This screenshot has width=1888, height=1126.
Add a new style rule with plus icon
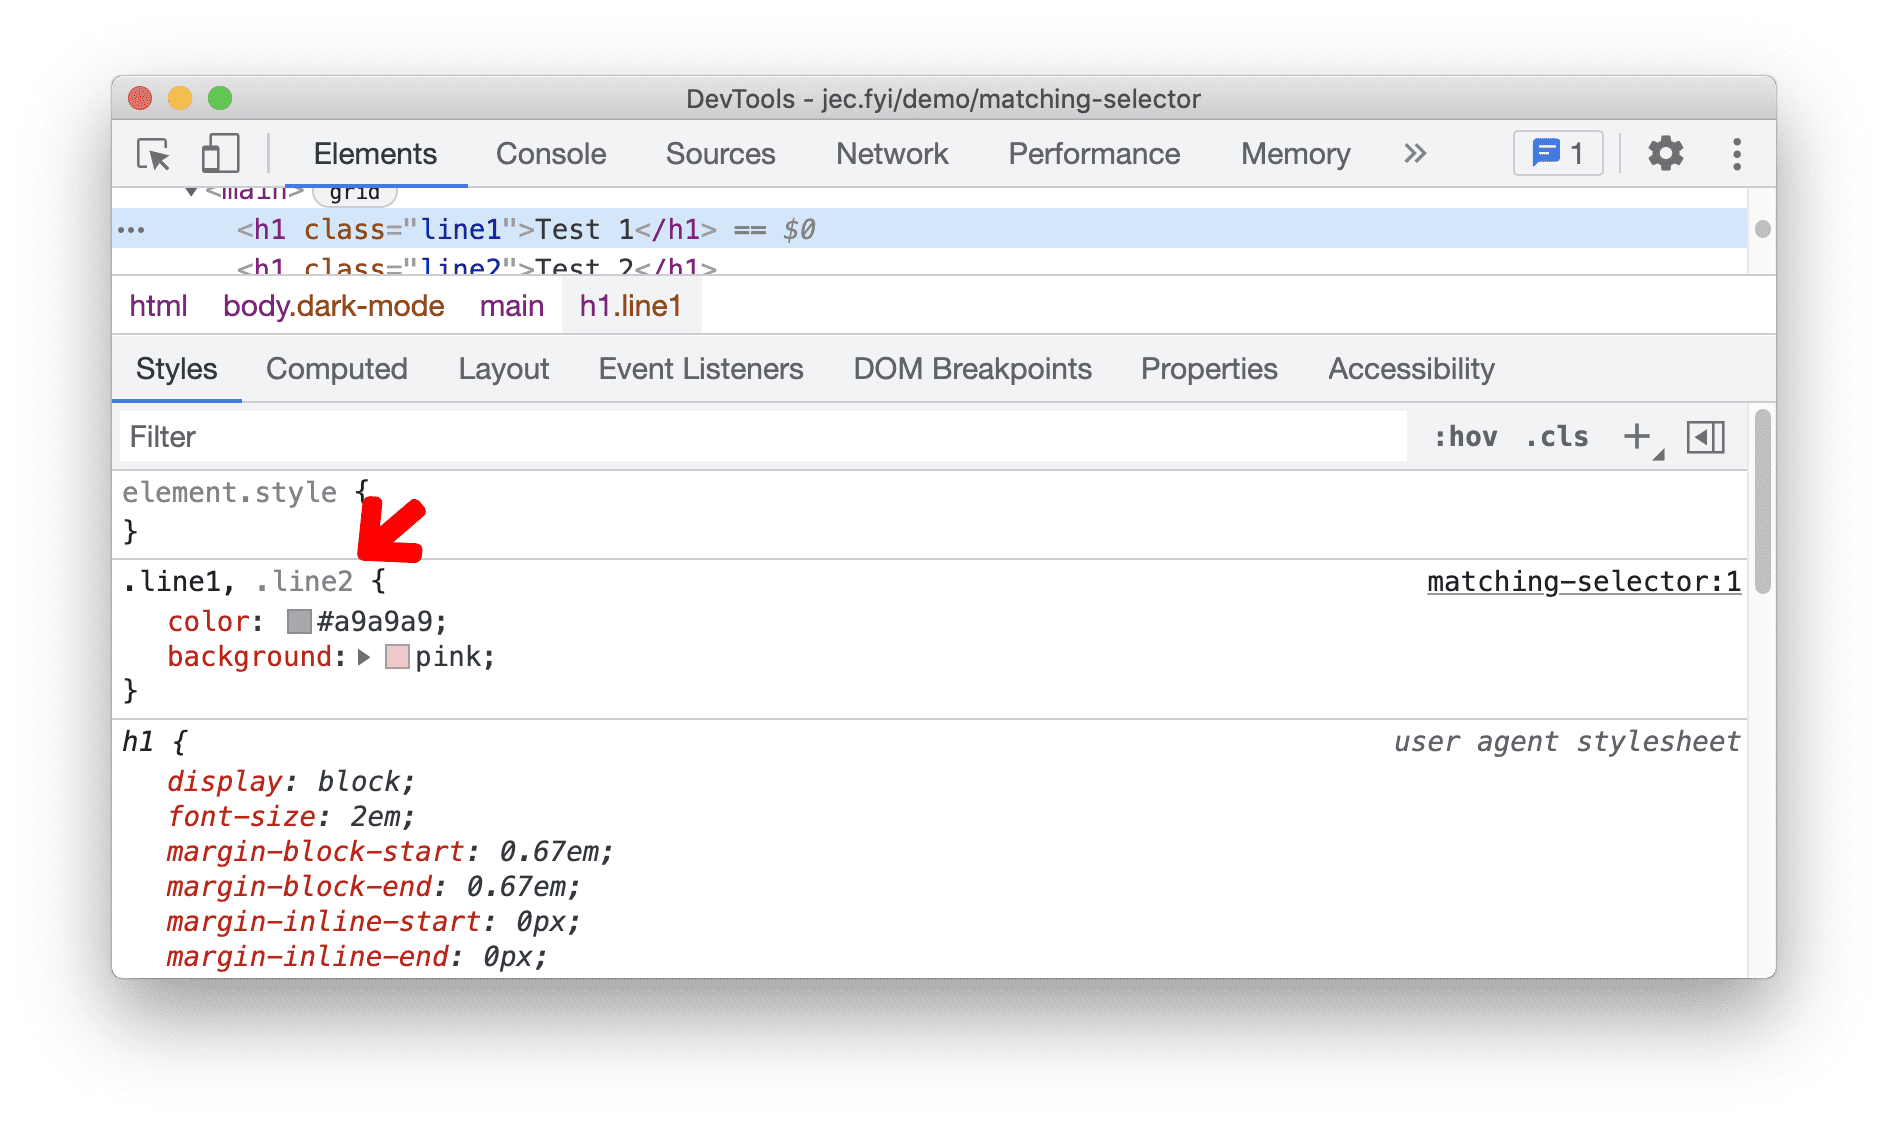1637,436
